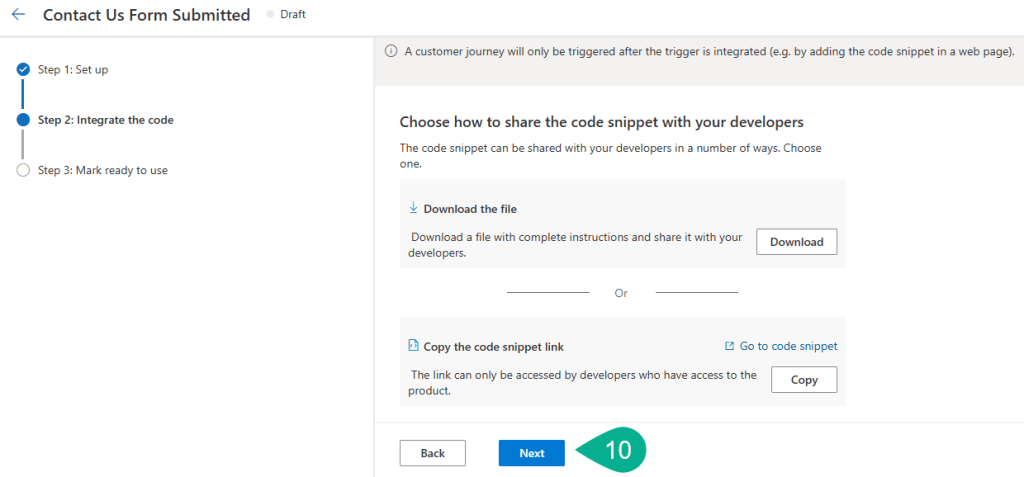Click the completed checkmark icon for Step 1
Viewport: 1024px width, 477px height.
tap(23, 70)
